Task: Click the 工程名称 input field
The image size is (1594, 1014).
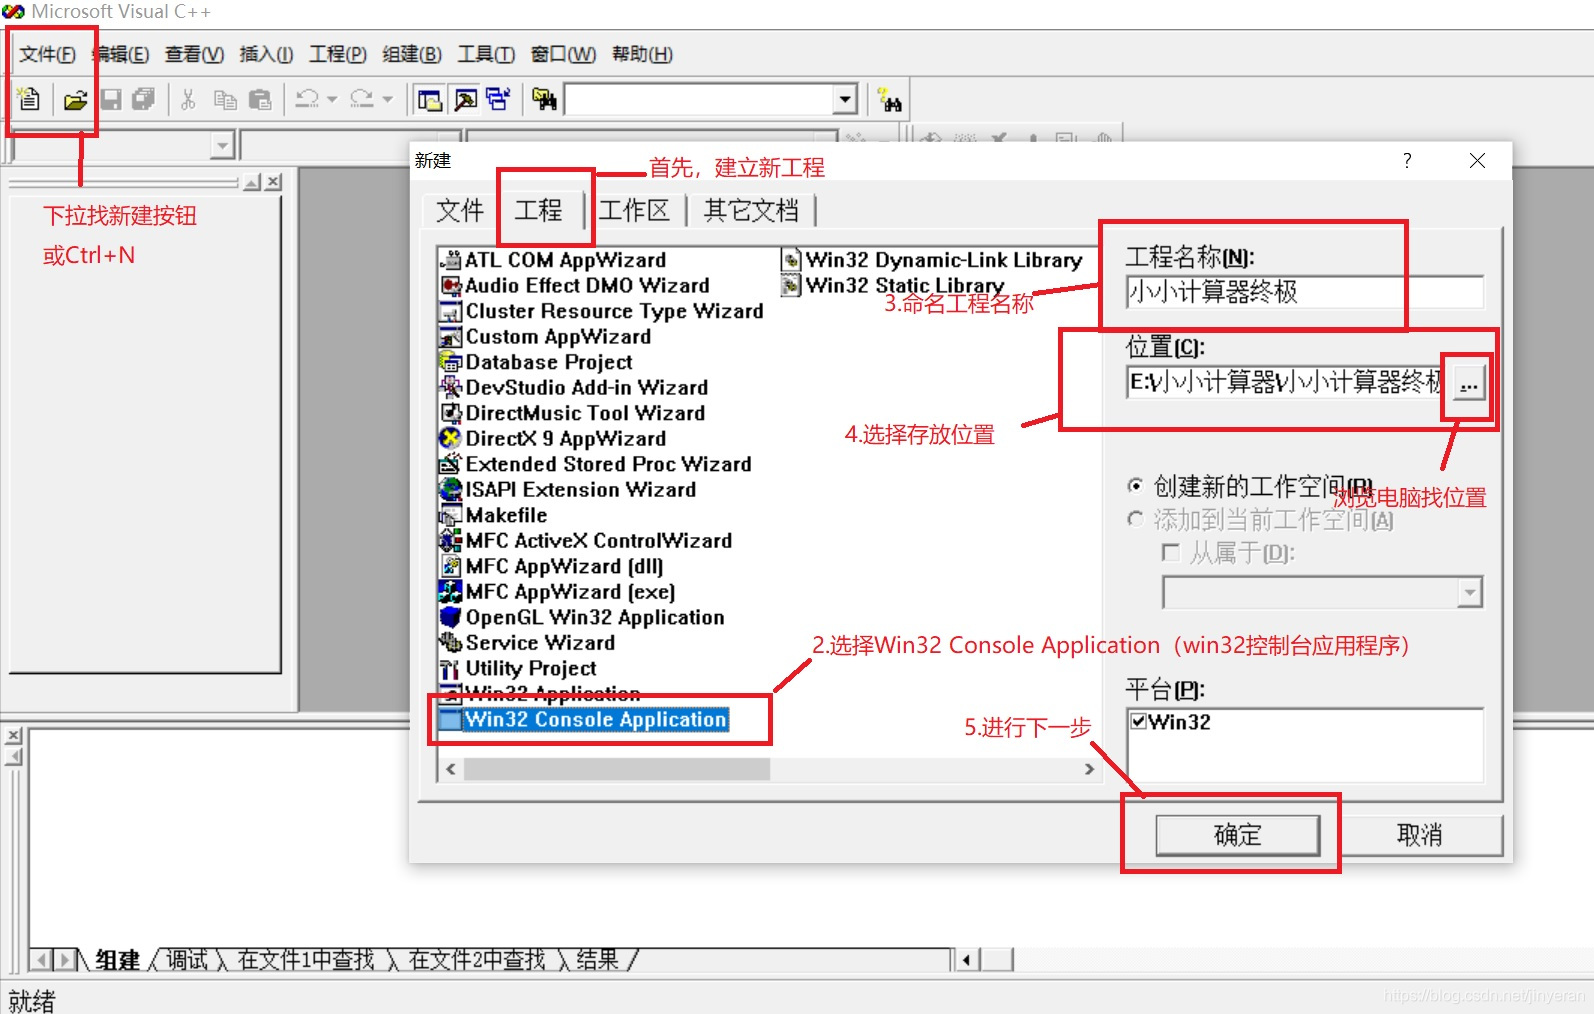Action: (x=1304, y=292)
